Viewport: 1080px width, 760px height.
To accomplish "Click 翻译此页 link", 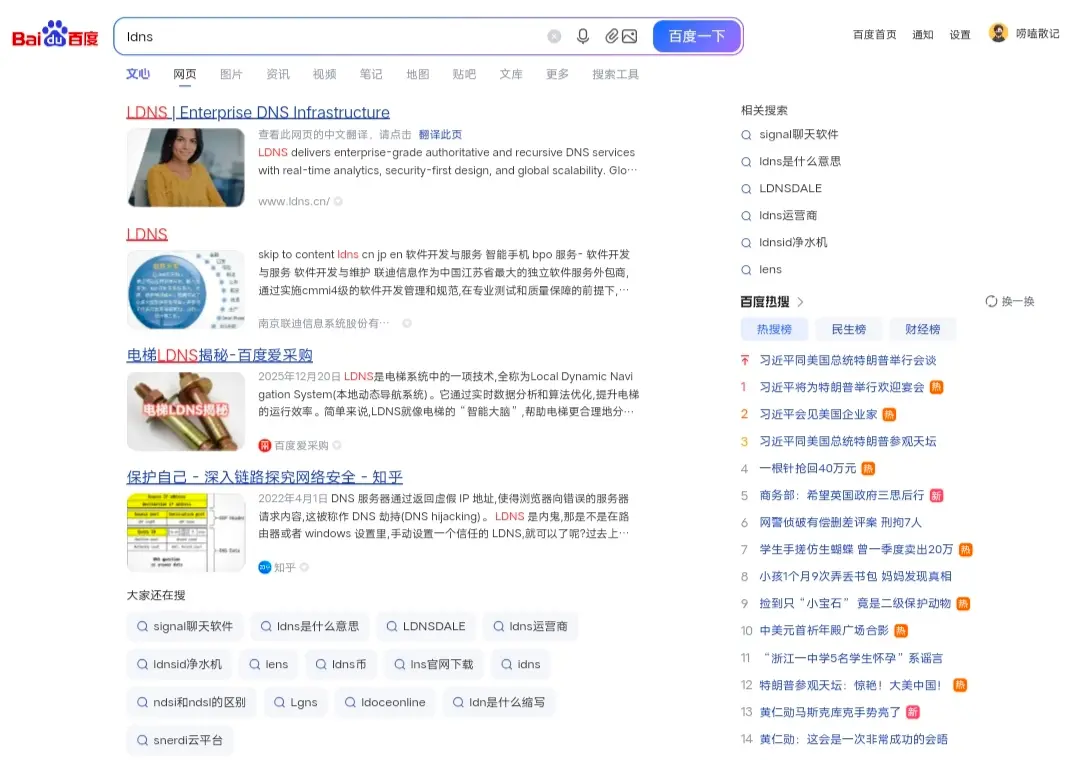I will (440, 134).
